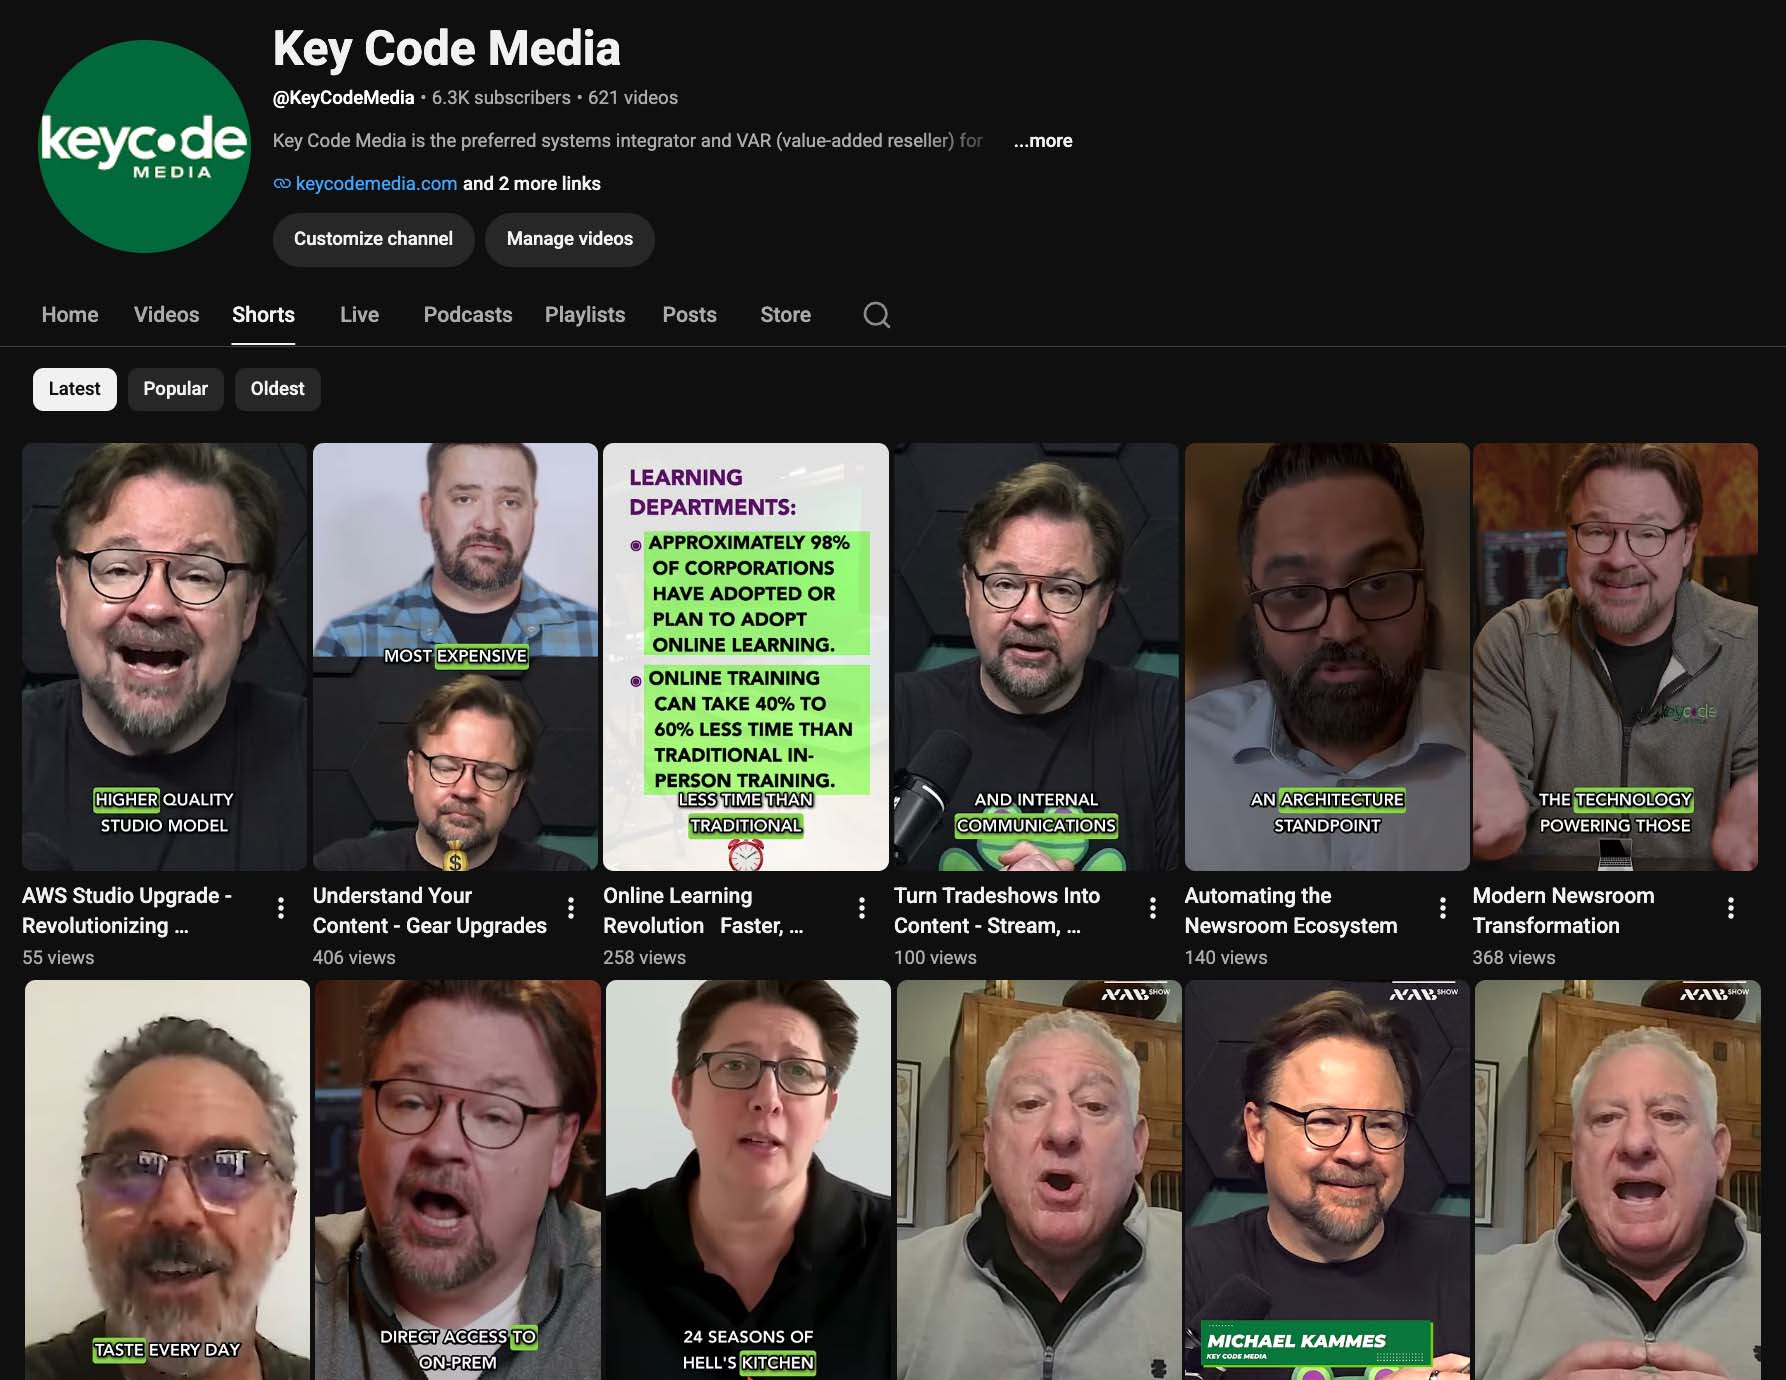Play the 'Direct Access To On-Prem' thumbnail
The image size is (1786, 1380).
[x=458, y=1180]
